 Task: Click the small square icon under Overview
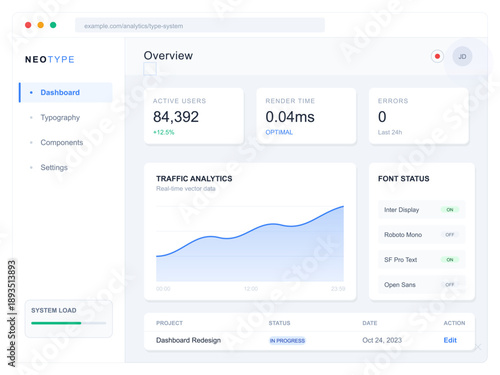pos(150,69)
